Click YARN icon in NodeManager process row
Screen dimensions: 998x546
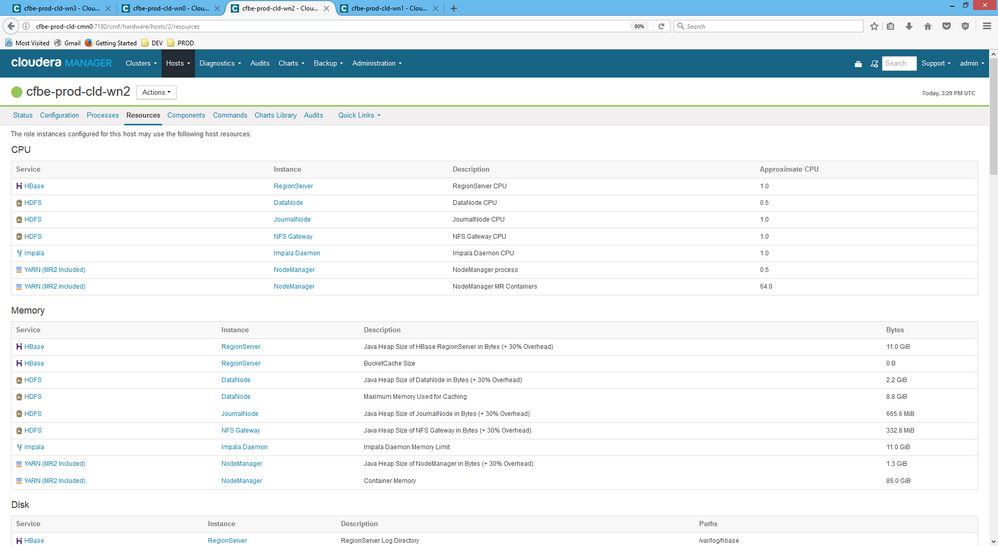(19, 270)
